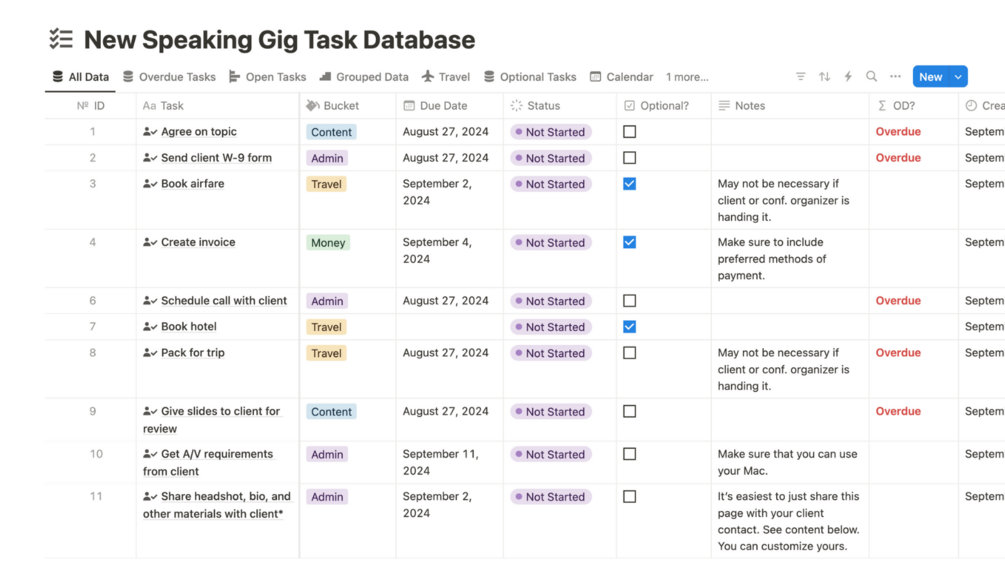Open the three-dots more options menu
The height and width of the screenshot is (566, 1005).
click(x=895, y=77)
